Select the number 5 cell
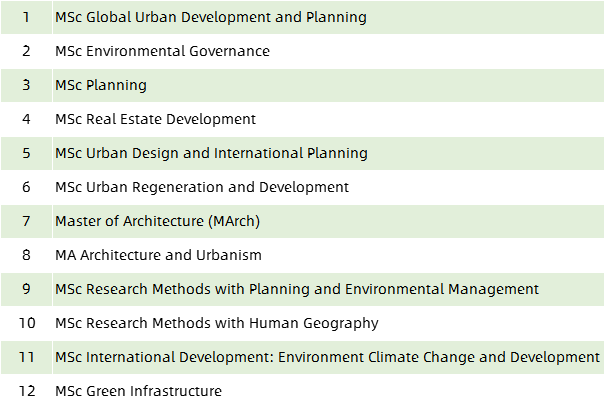The image size is (605, 409). click(26, 153)
